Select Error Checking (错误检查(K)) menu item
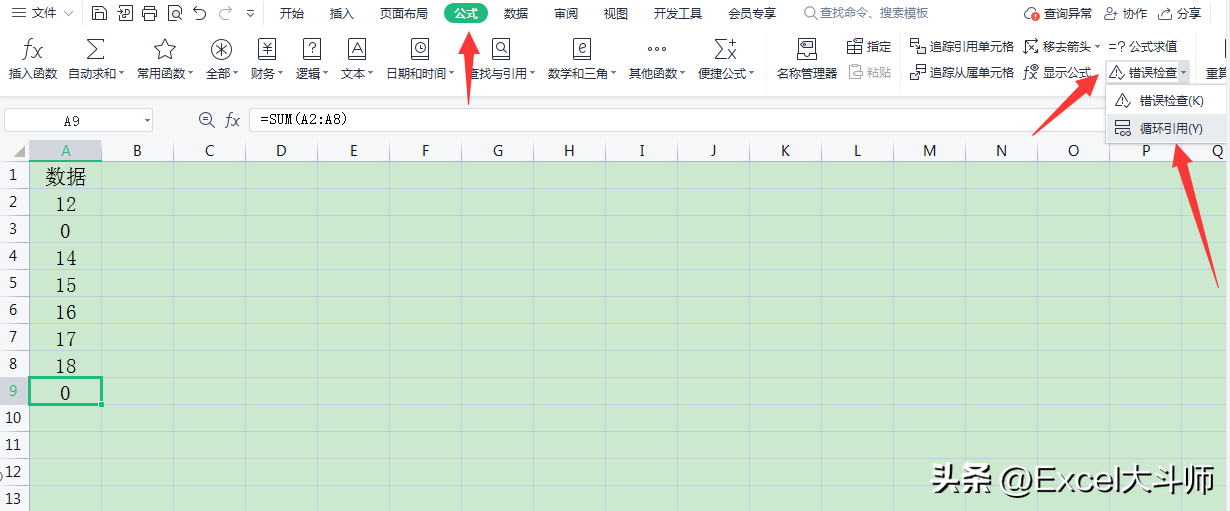 click(x=1167, y=100)
